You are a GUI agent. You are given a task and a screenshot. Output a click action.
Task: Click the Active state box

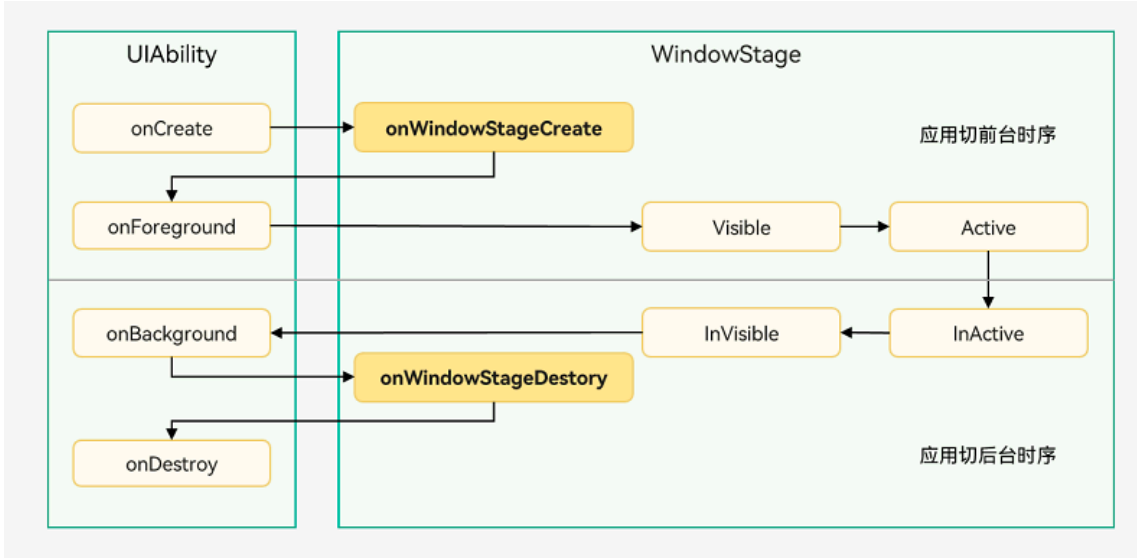click(x=988, y=227)
